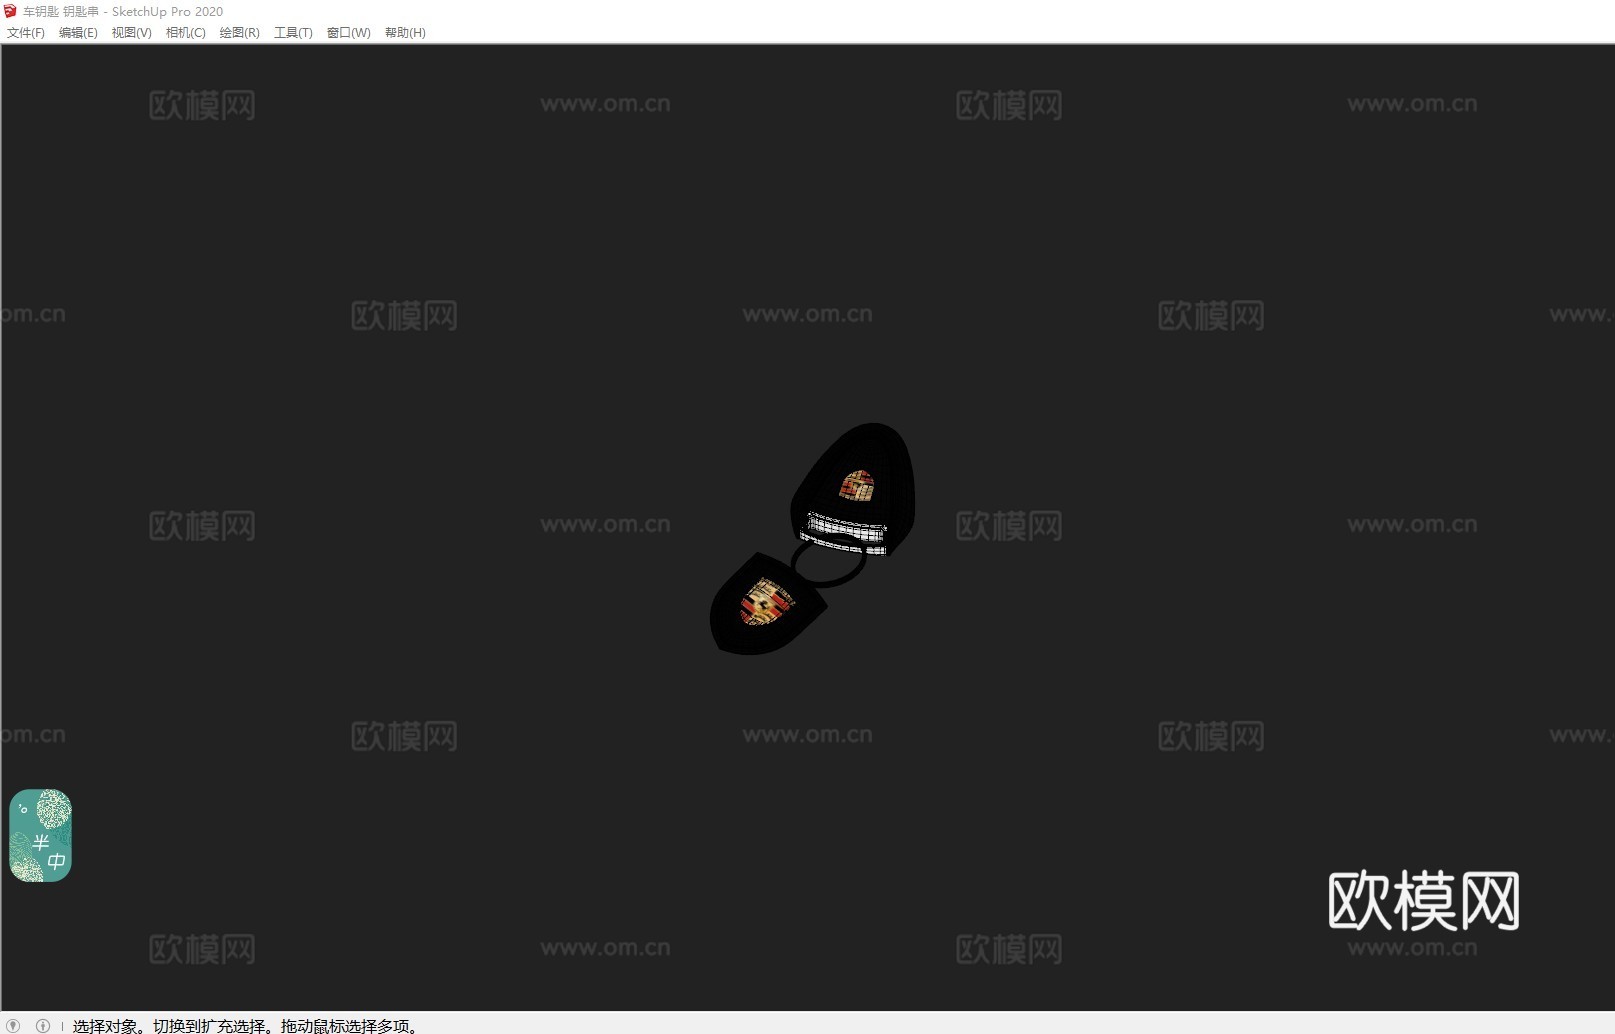
Task: Open the 文件(F) menu
Action: [26, 33]
